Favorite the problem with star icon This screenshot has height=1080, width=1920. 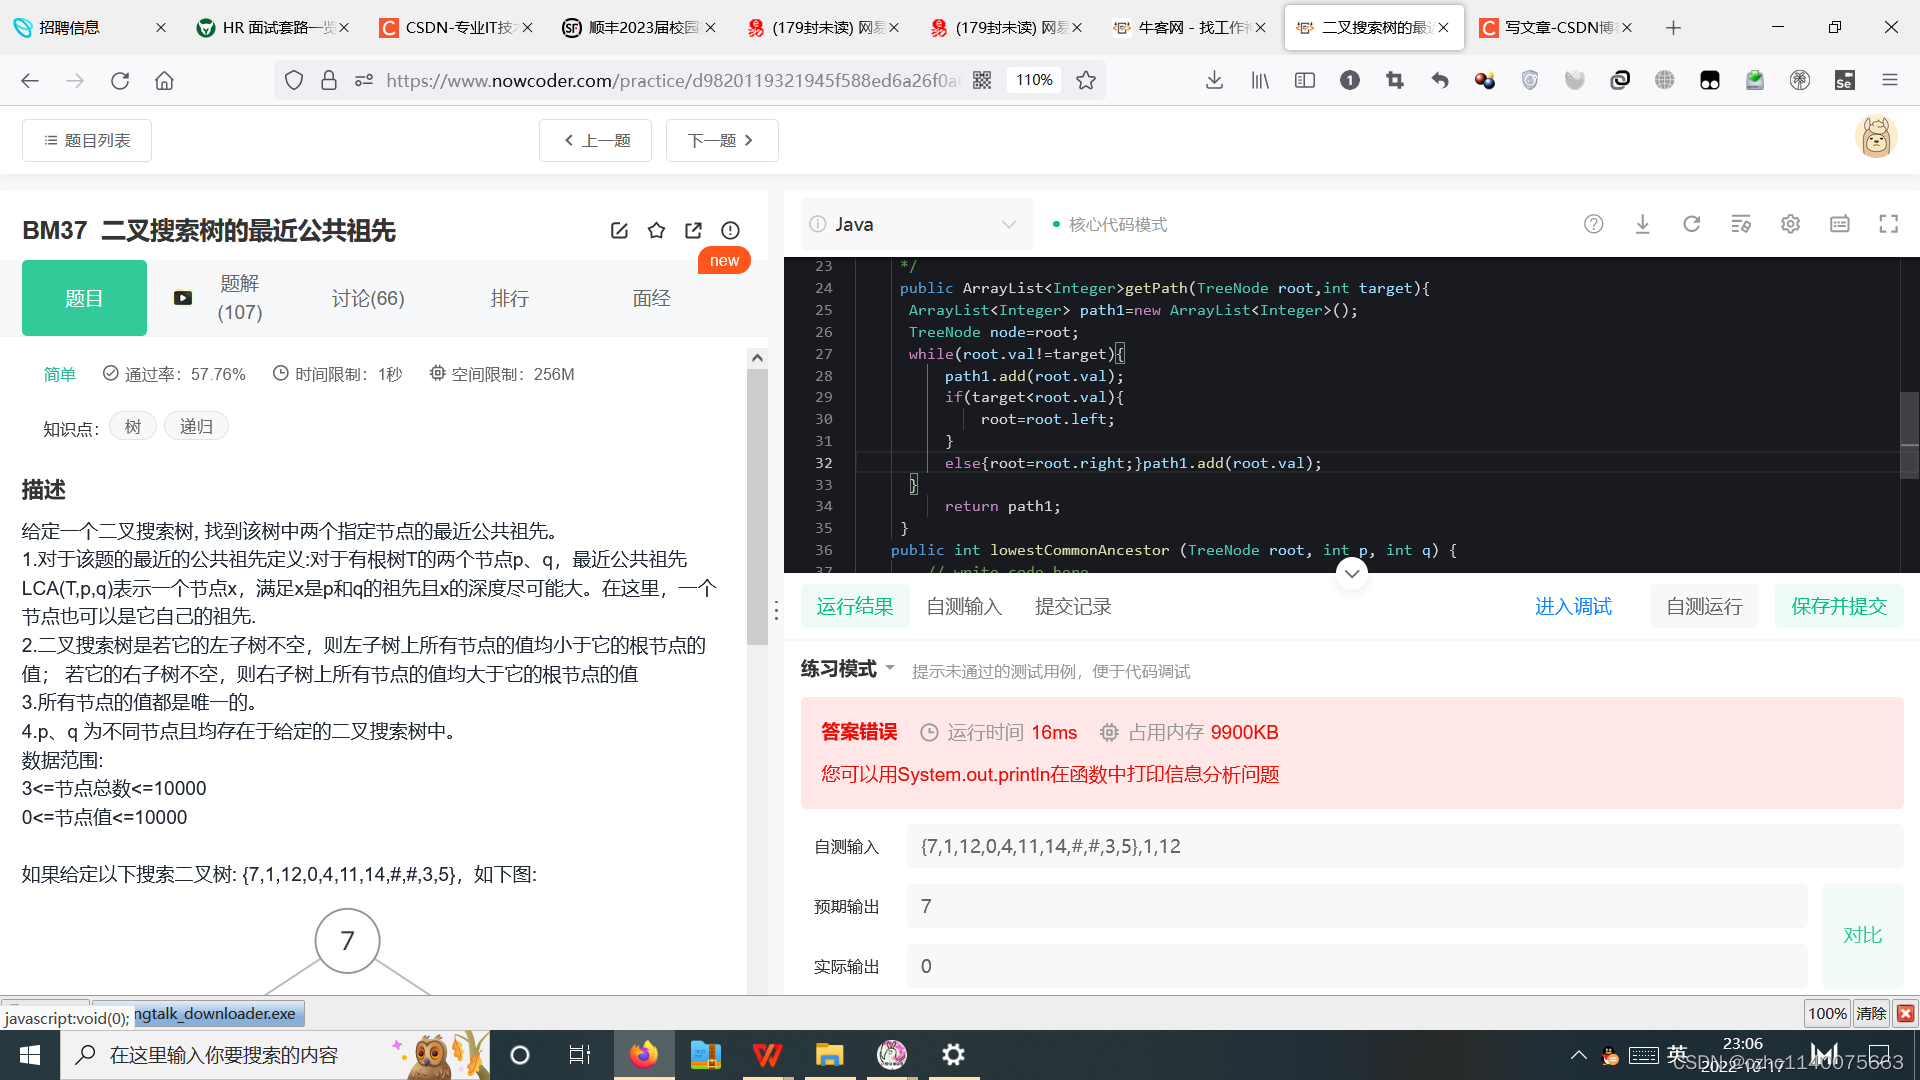656,231
